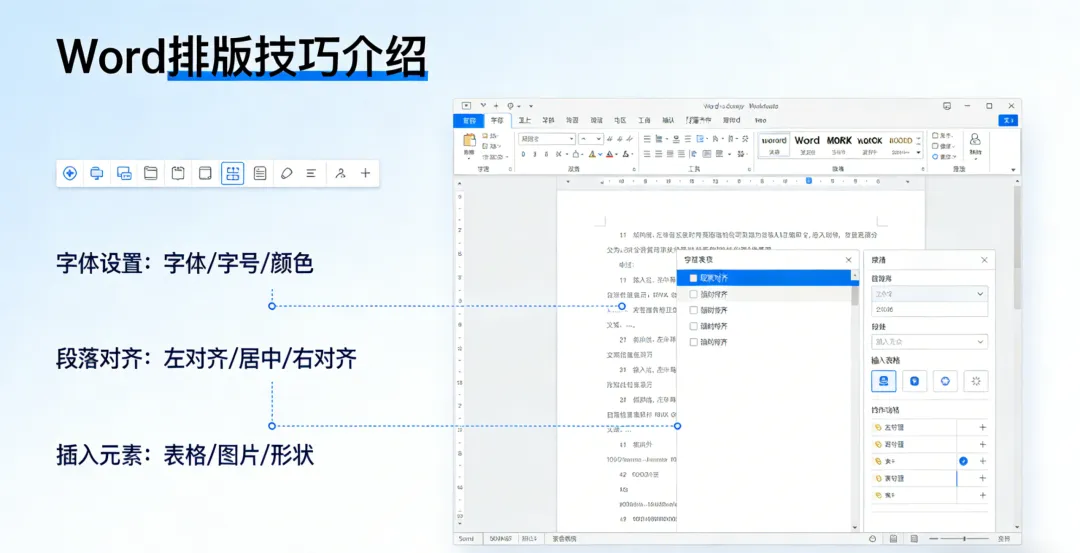This screenshot has width=1080, height=553.
Task: Click the yellow text highlight color icon
Action: tap(592, 154)
